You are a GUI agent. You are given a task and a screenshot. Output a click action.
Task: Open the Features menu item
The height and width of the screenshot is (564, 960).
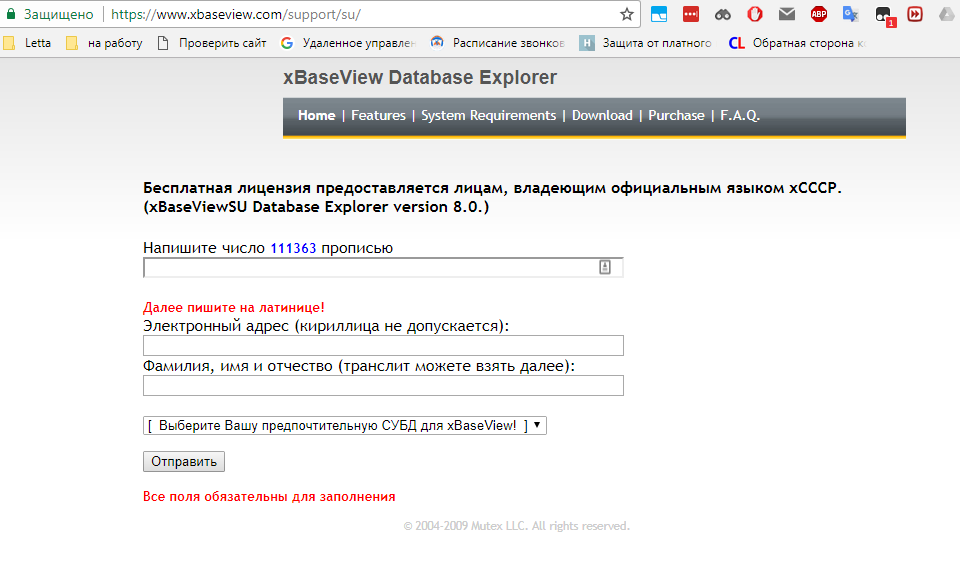378,115
